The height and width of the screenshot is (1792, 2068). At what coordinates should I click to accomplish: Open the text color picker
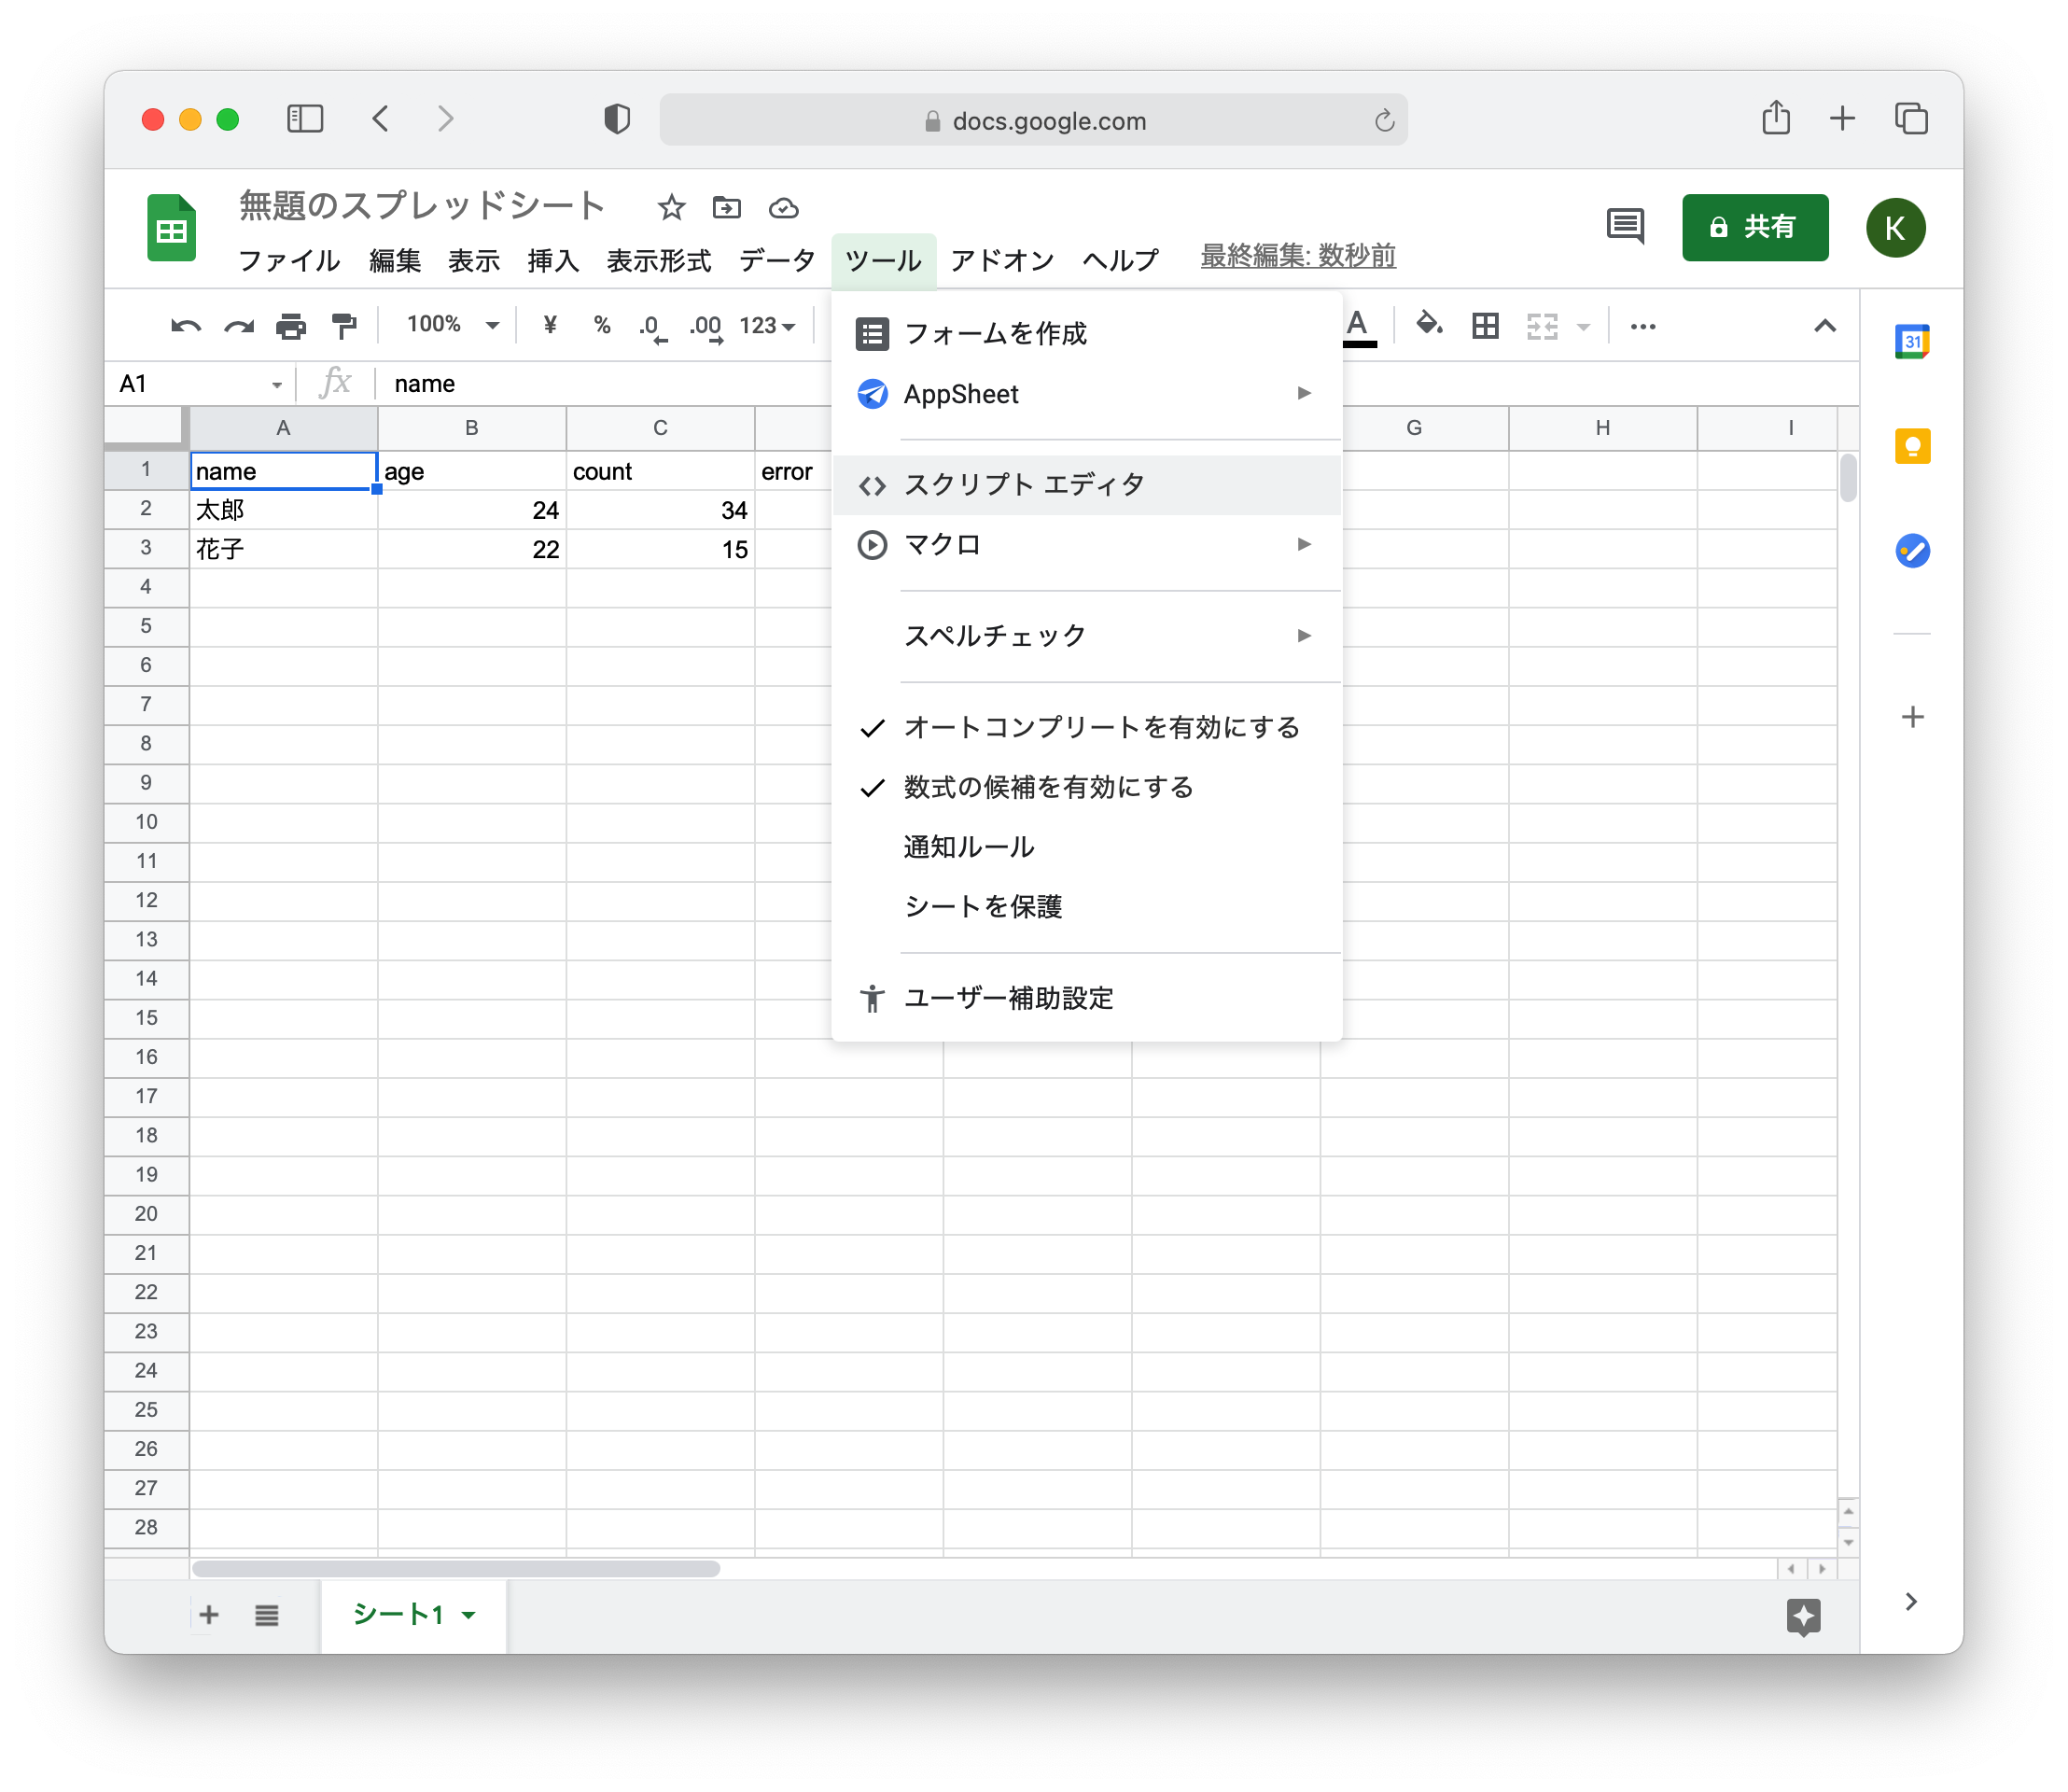pyautogui.click(x=1358, y=327)
